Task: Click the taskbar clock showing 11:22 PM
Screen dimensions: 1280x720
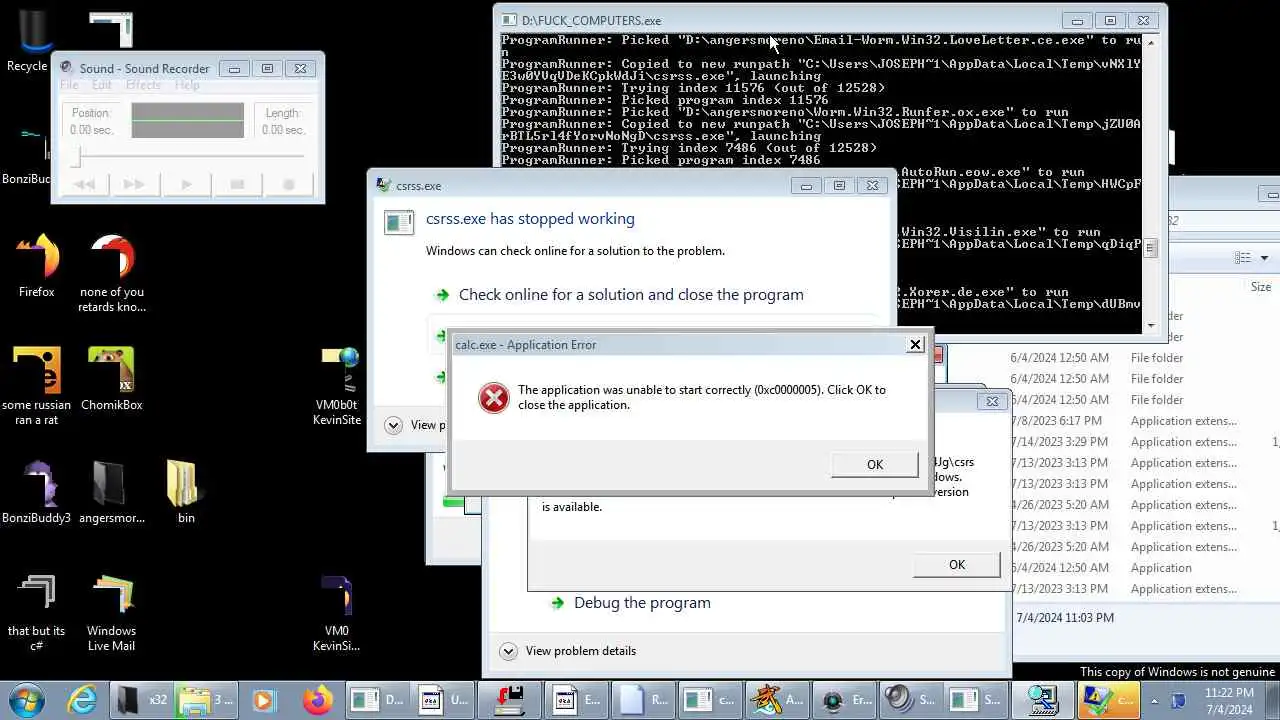Action: pos(1229,700)
